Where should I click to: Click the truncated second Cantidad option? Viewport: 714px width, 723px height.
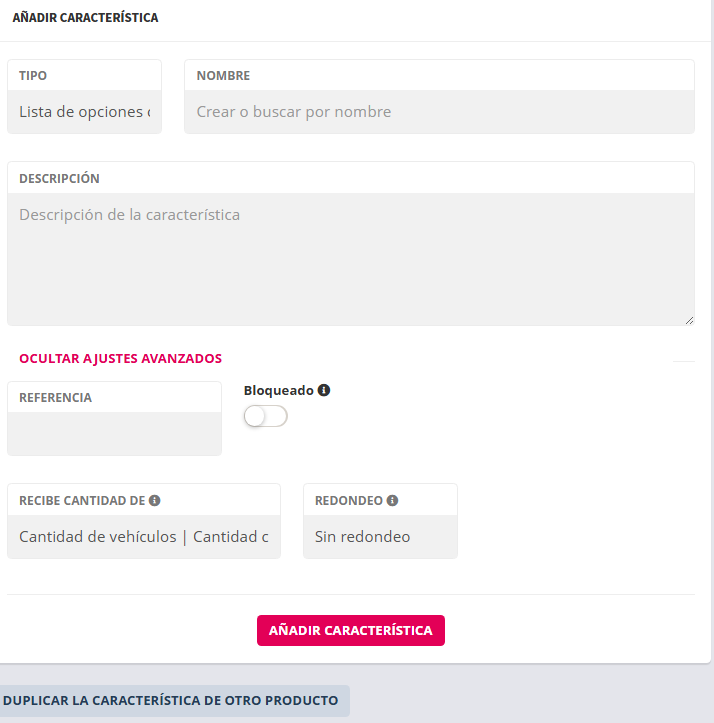[x=230, y=537]
